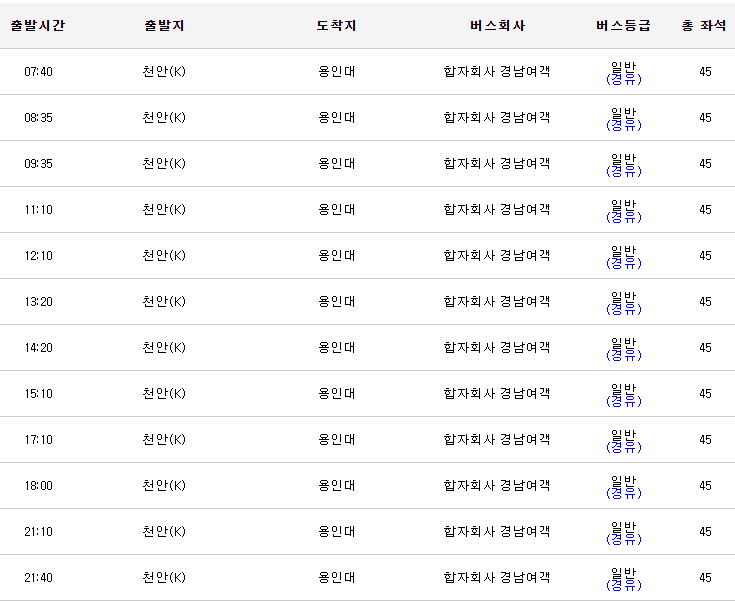735x602 pixels.
Task: Click the 출발지 column header
Action: click(x=164, y=25)
